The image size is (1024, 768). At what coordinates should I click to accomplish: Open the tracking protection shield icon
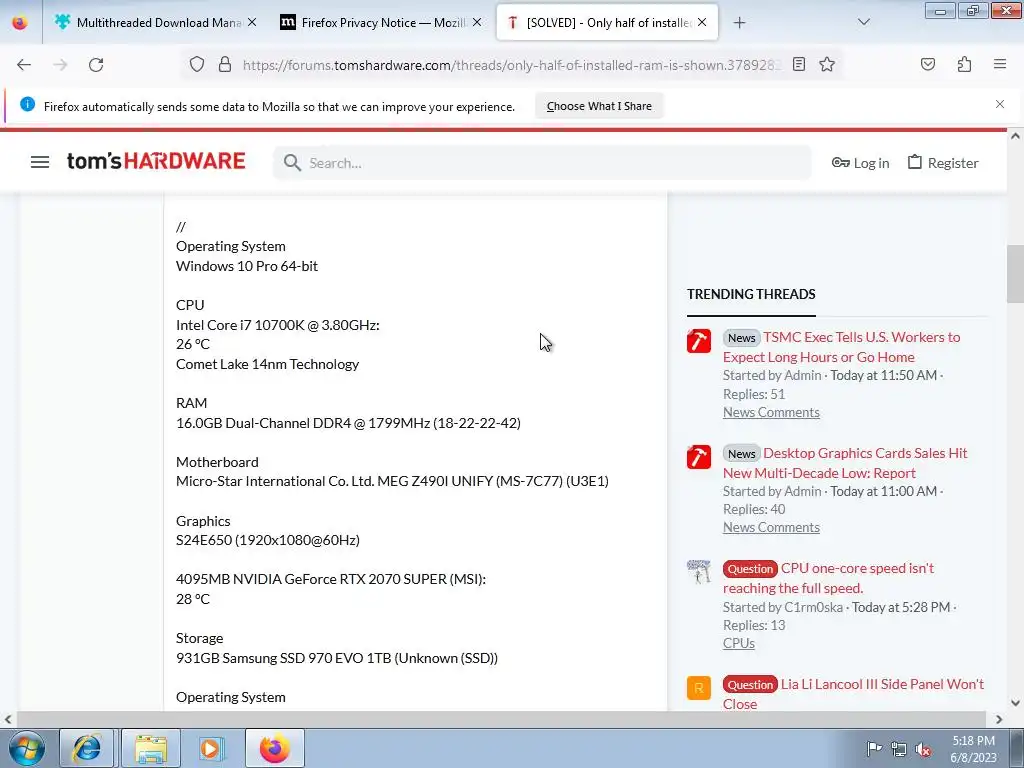(x=197, y=65)
